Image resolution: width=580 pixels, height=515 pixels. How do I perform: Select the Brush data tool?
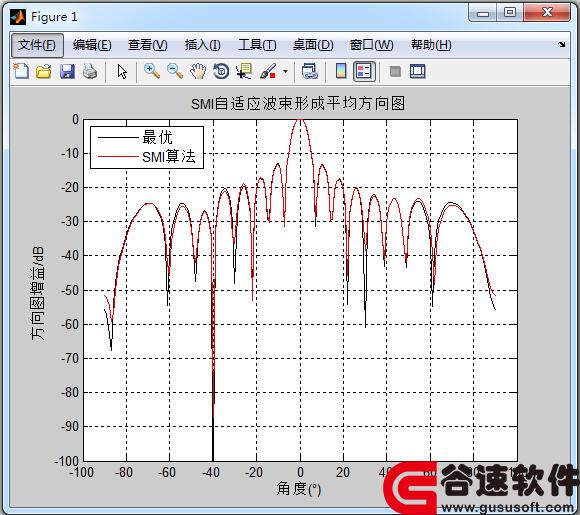[268, 71]
